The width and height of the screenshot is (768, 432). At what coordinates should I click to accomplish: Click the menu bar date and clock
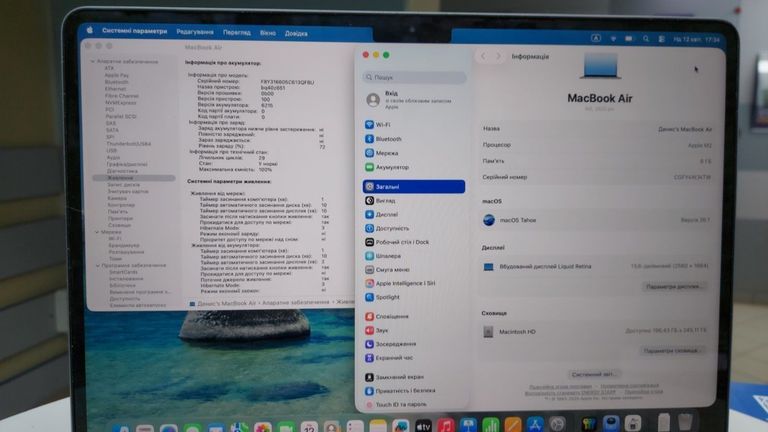(x=696, y=39)
